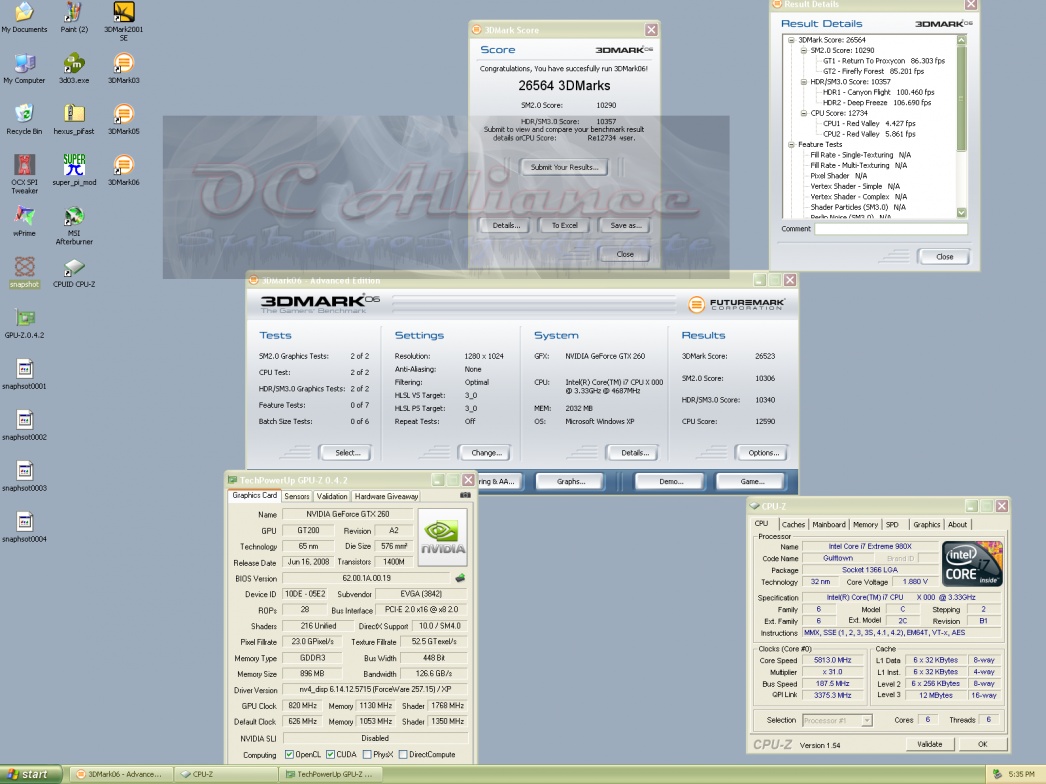Open the super_pi_mod desktop shortcut

[74, 165]
